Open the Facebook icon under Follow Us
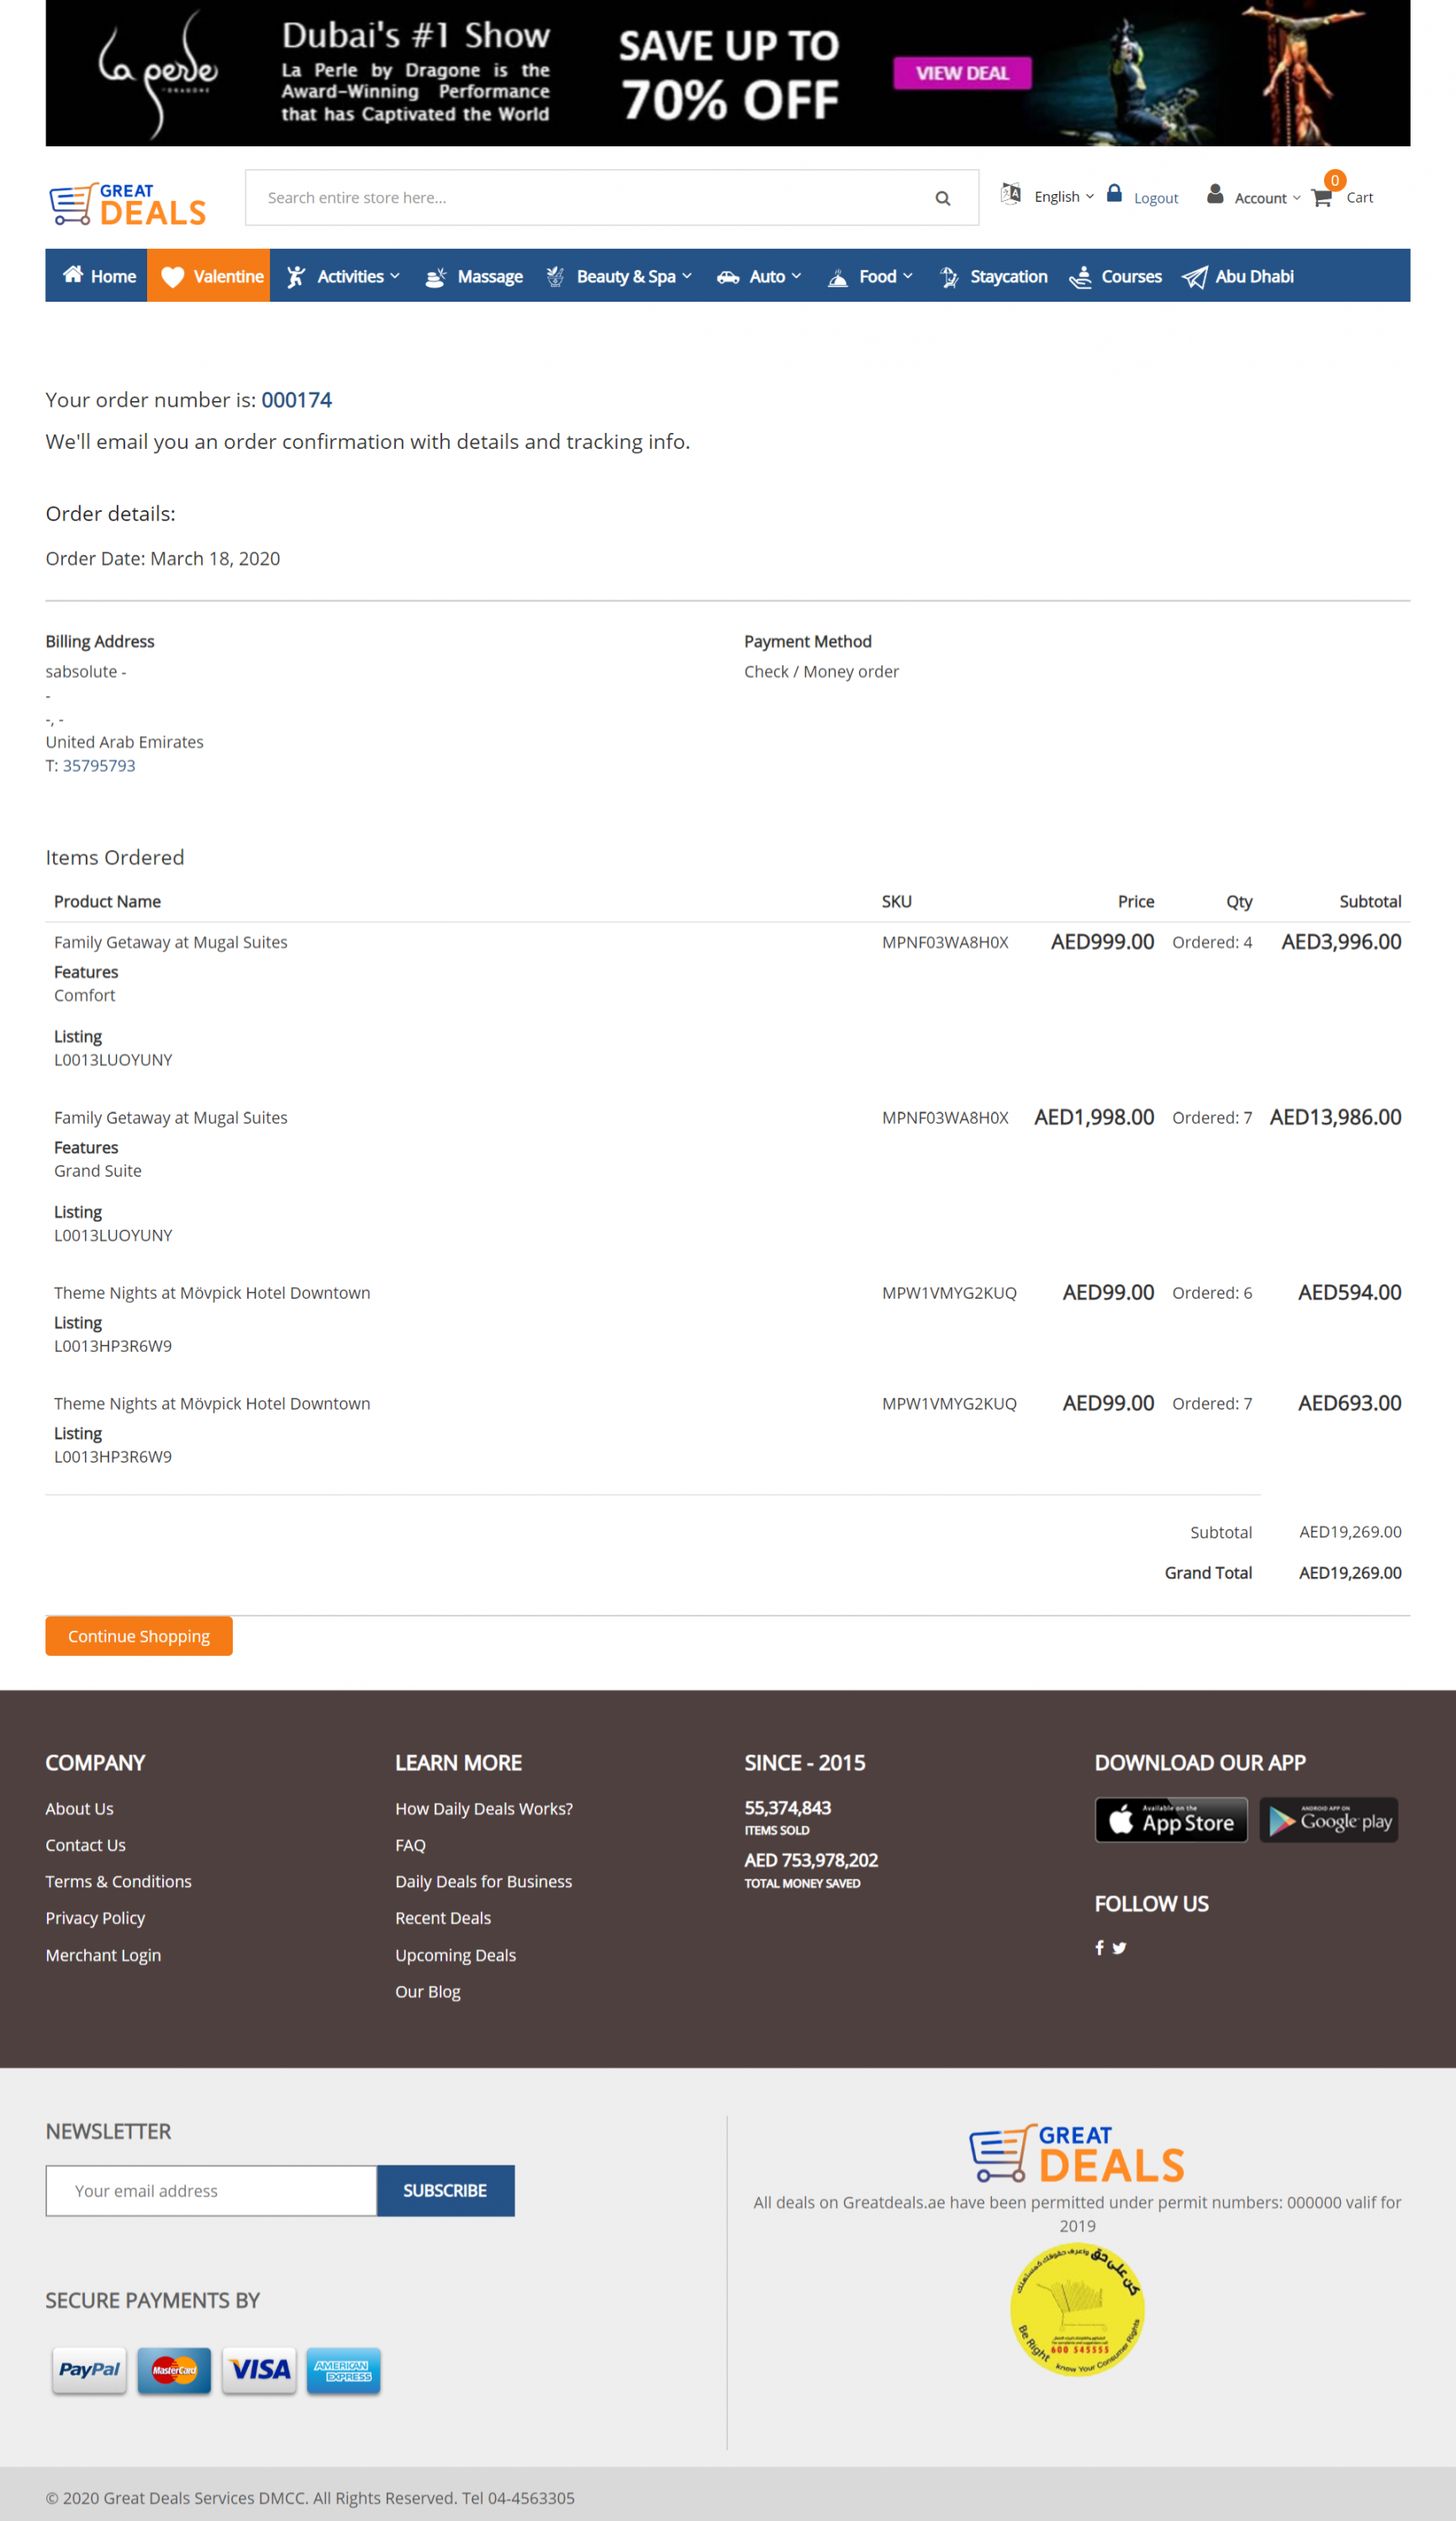 1099,1947
